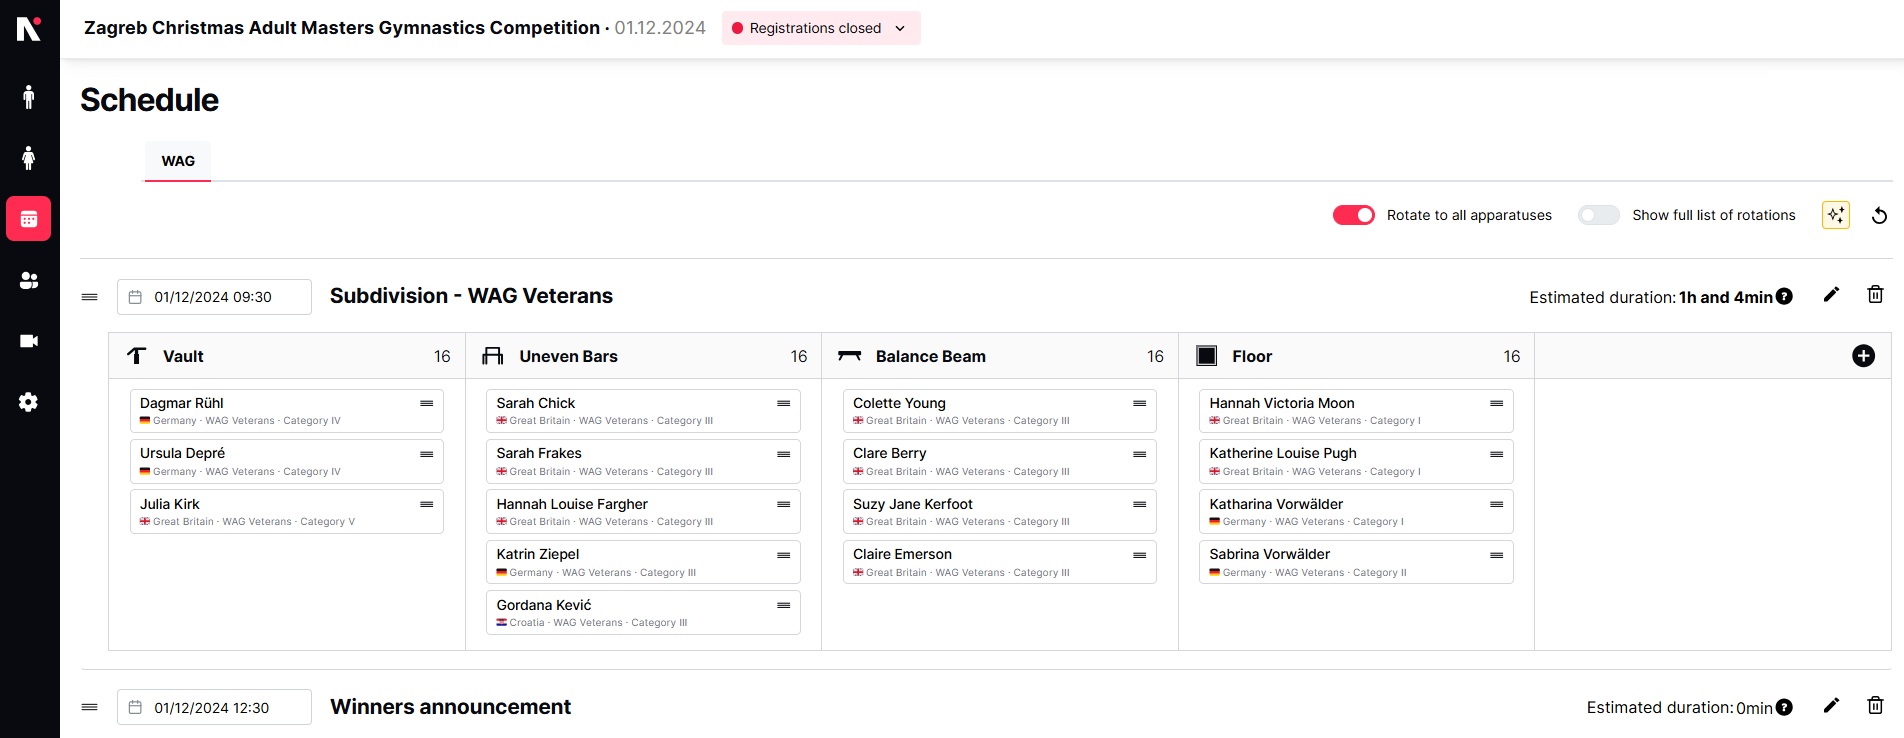Click the auto-generate schedule sparkle icon
Viewport: 1904px width, 738px height.
click(x=1835, y=215)
